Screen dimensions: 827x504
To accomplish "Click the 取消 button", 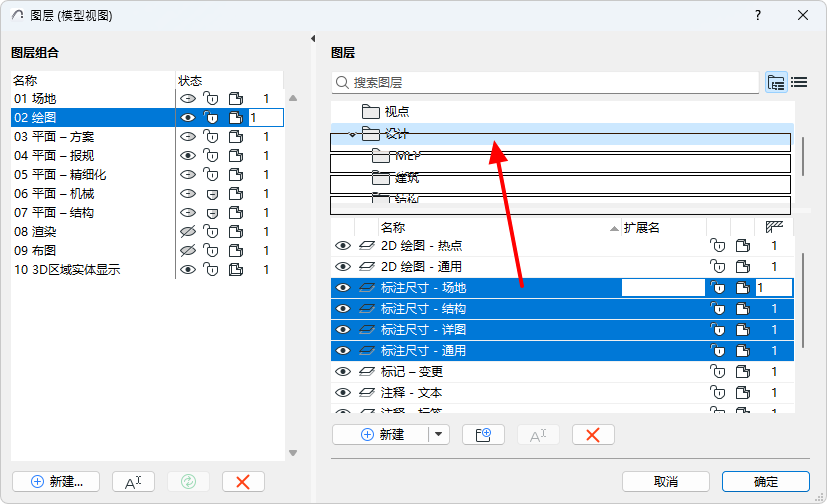I will tap(666, 482).
